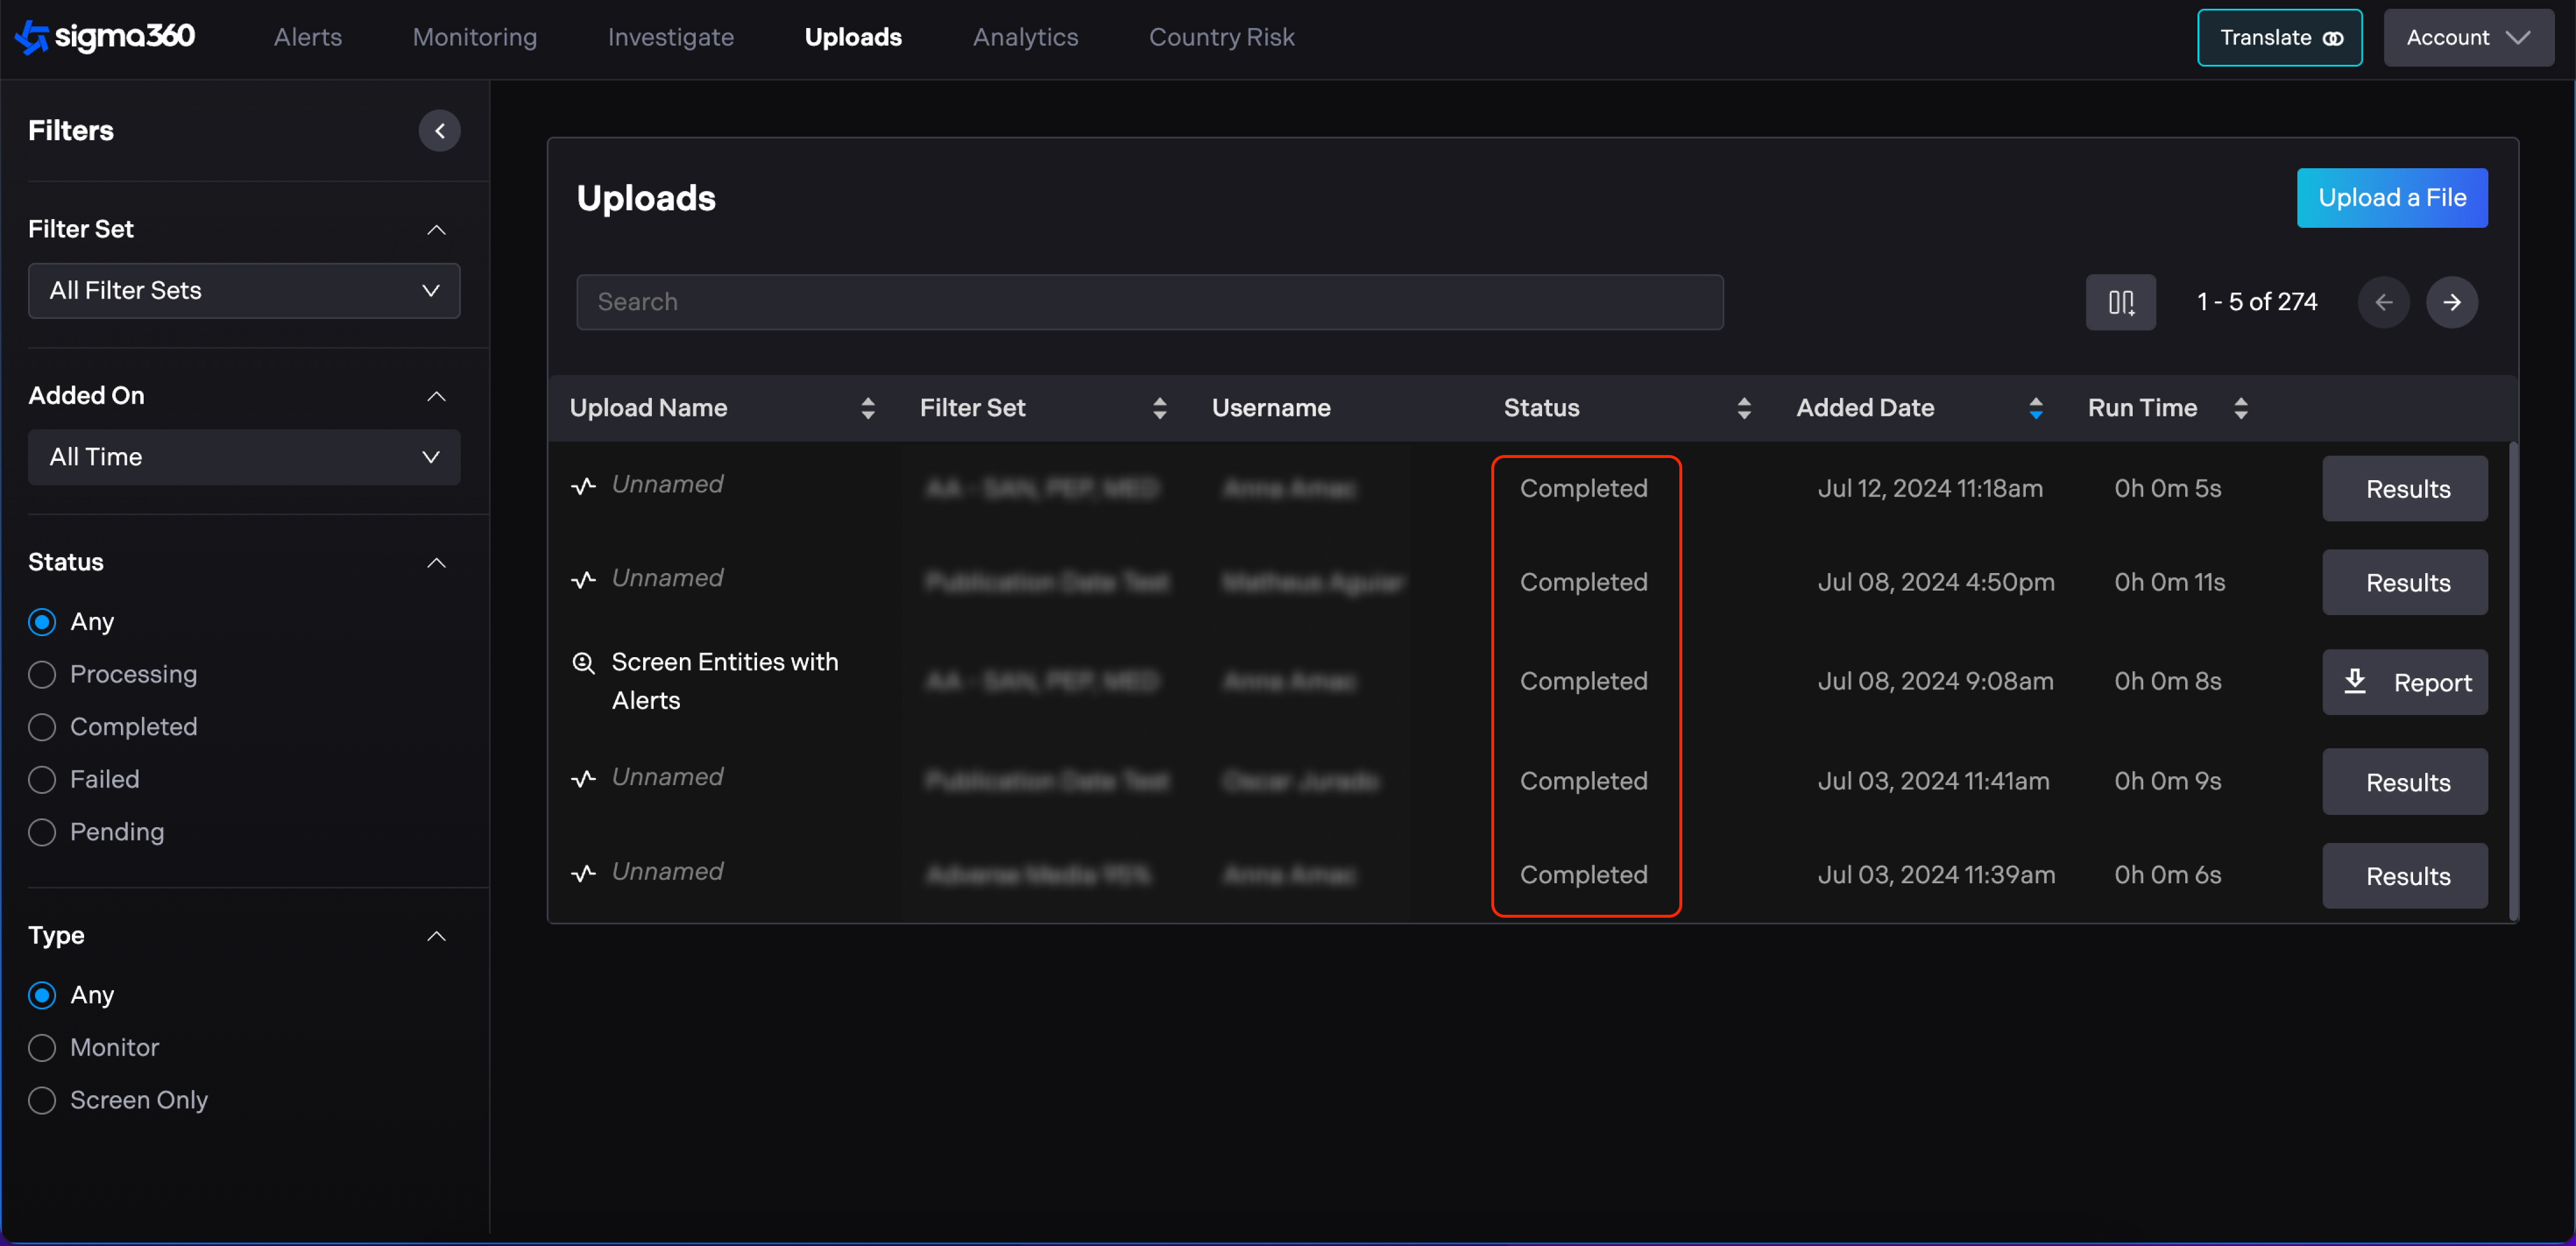Viewport: 2576px width, 1246px height.
Task: Sort by Upload Name arrows
Action: [x=867, y=408]
